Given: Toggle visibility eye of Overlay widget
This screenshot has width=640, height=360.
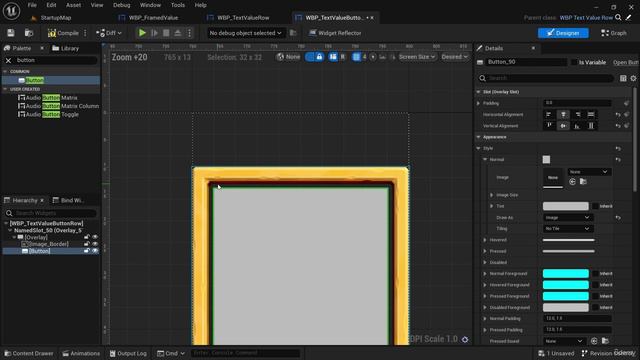Looking at the screenshot, I should [95, 237].
